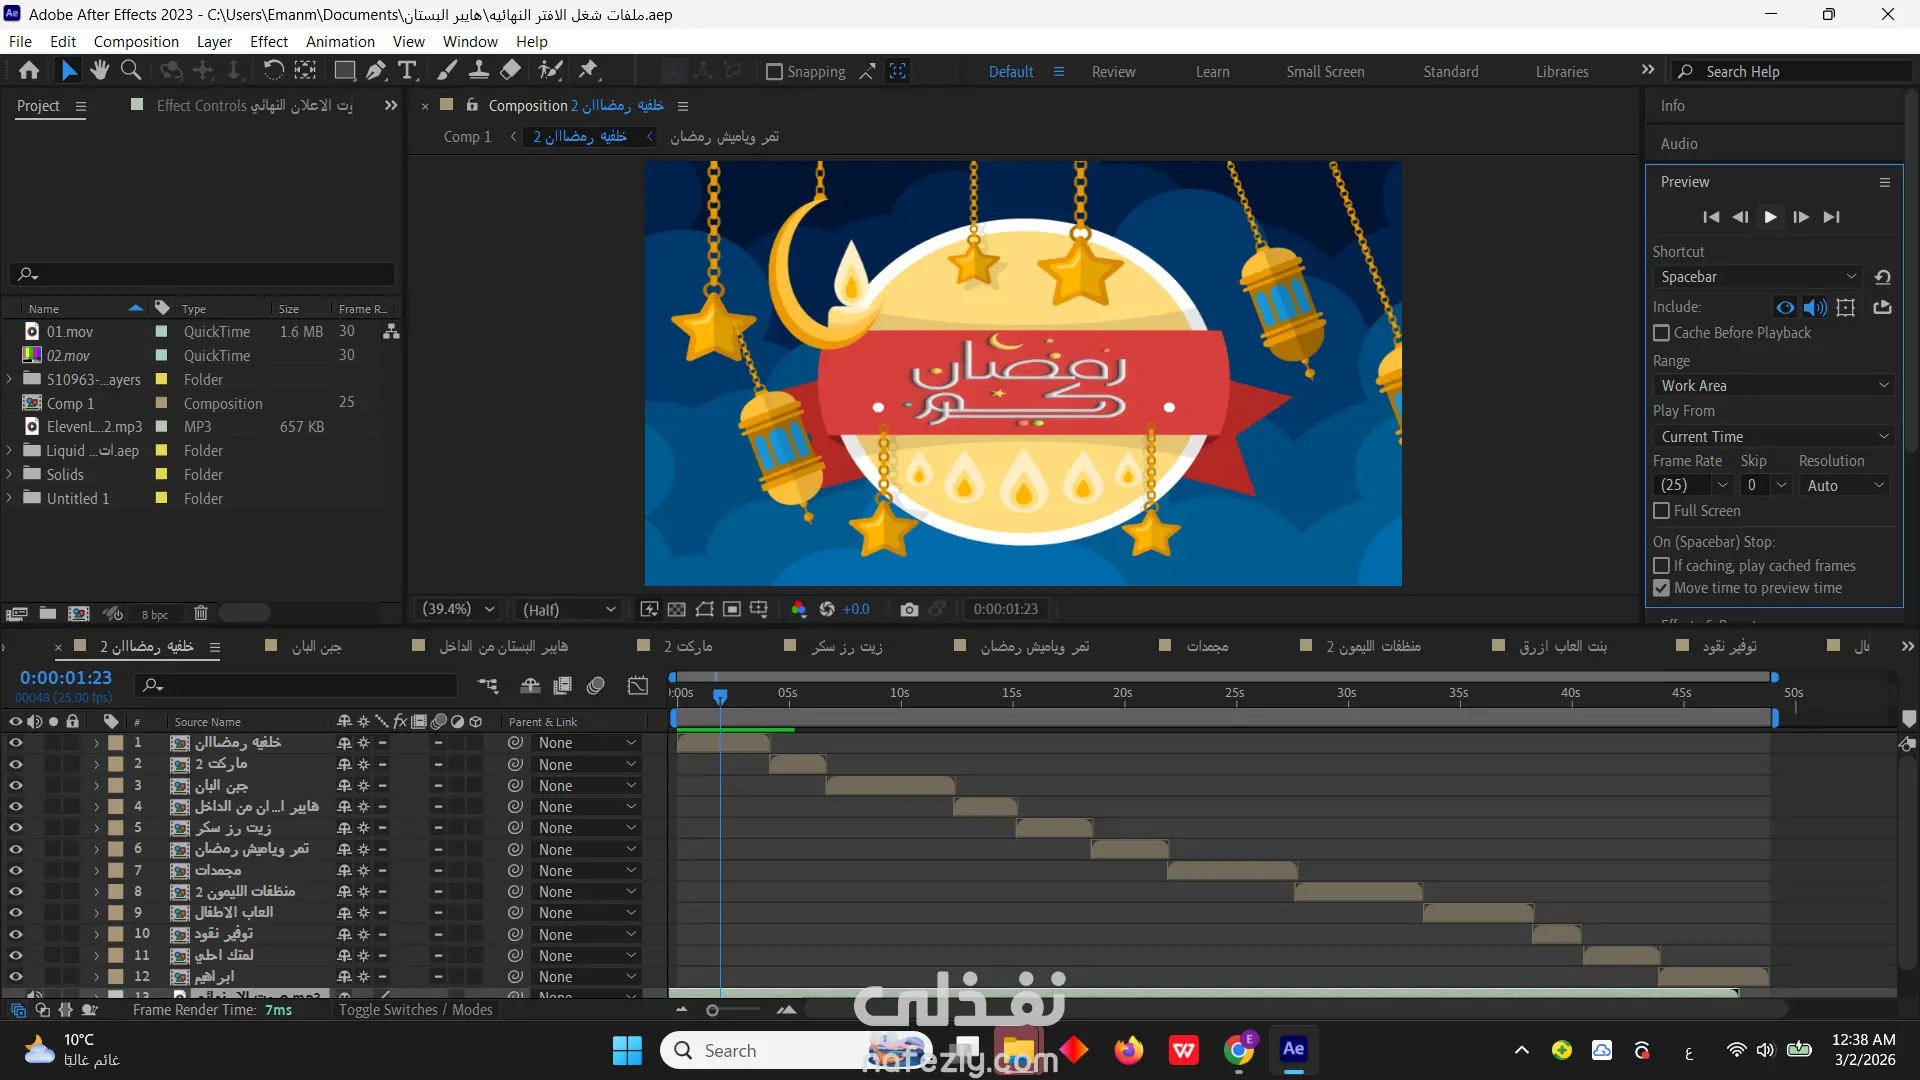Open the Animation menu
1920x1080 pixels.
pyautogui.click(x=340, y=42)
